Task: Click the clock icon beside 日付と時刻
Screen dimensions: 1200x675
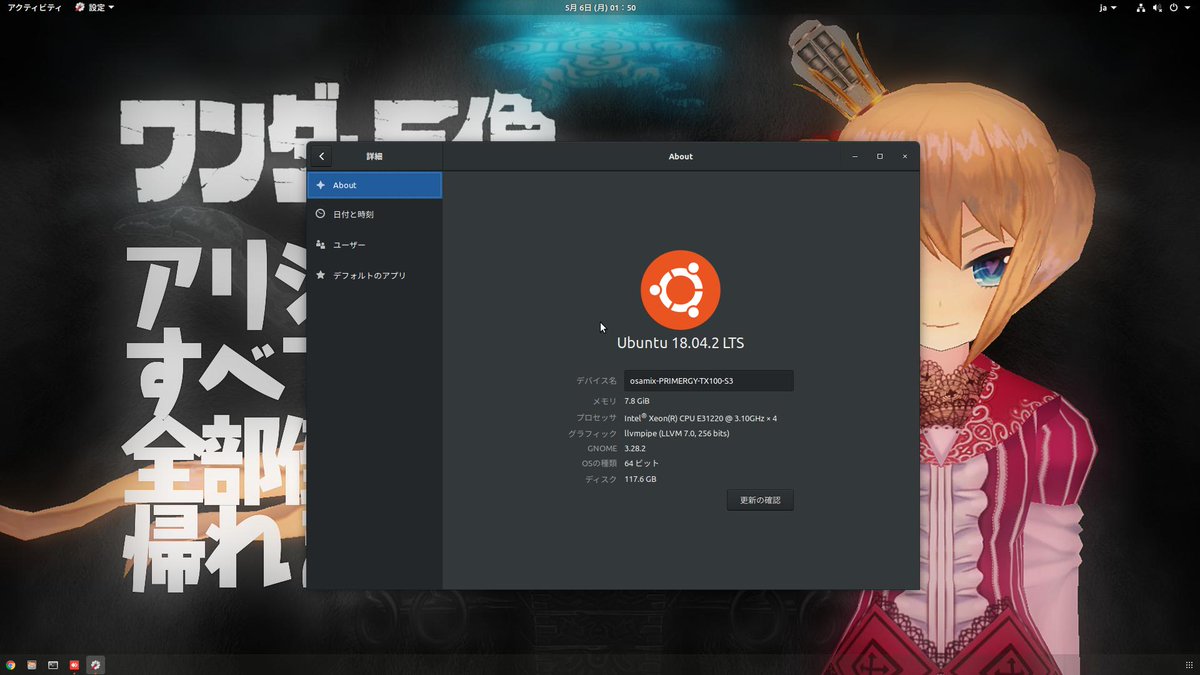Action: (320, 214)
